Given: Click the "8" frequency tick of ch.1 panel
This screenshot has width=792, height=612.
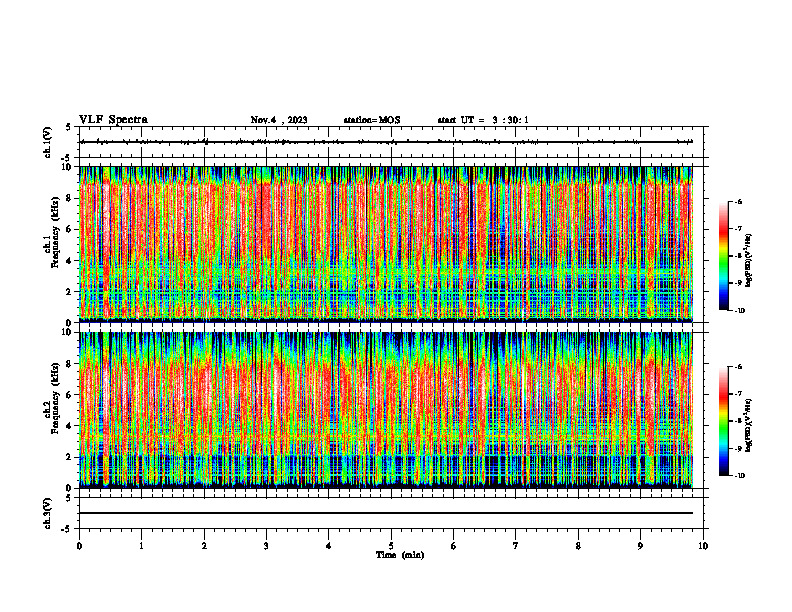Looking at the screenshot, I should [x=70, y=198].
